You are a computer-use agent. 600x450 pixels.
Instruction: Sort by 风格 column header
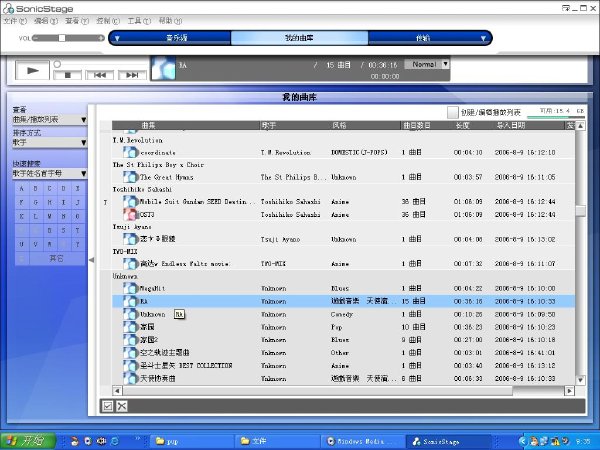click(x=365, y=125)
